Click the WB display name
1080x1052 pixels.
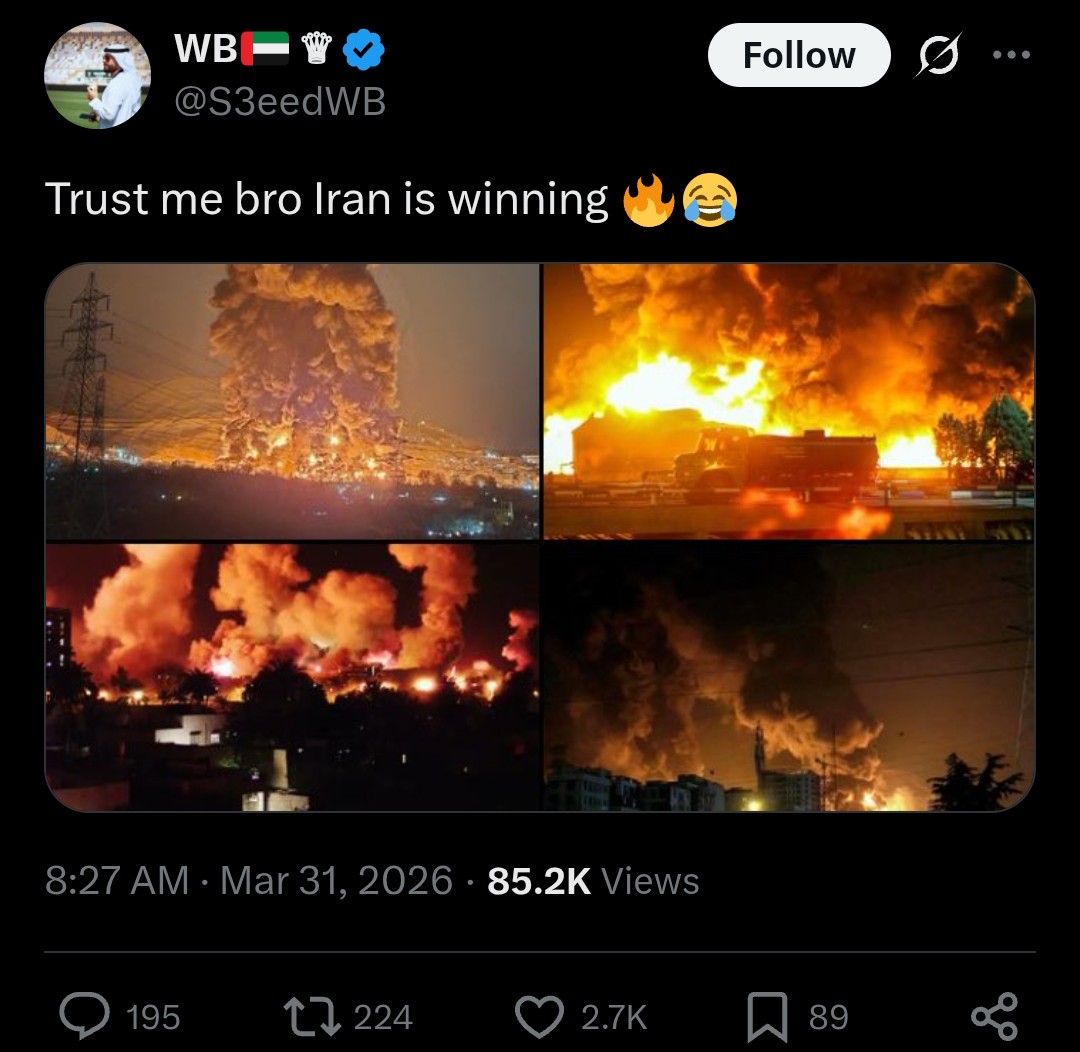pos(205,49)
